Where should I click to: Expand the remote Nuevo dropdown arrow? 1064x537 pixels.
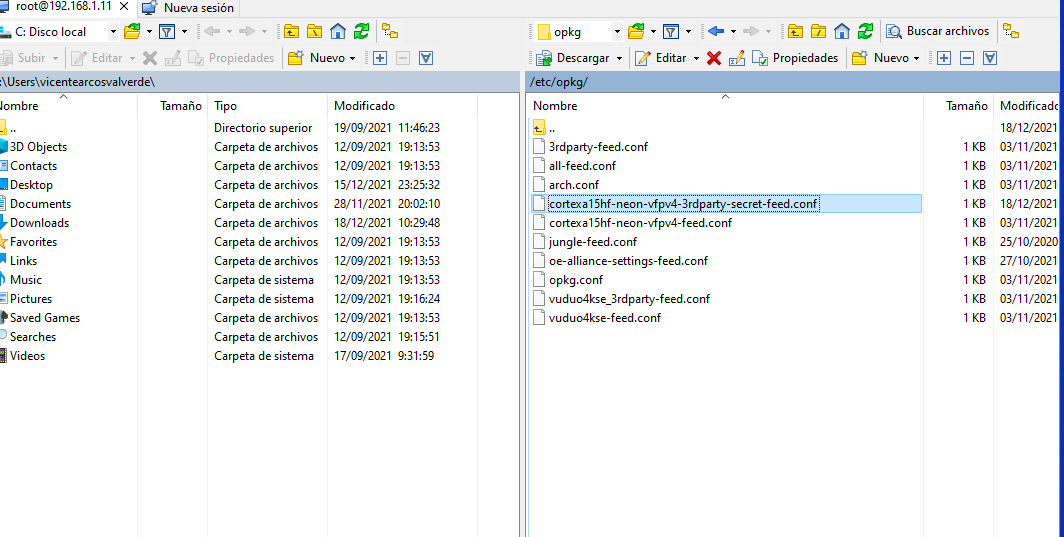(917, 58)
